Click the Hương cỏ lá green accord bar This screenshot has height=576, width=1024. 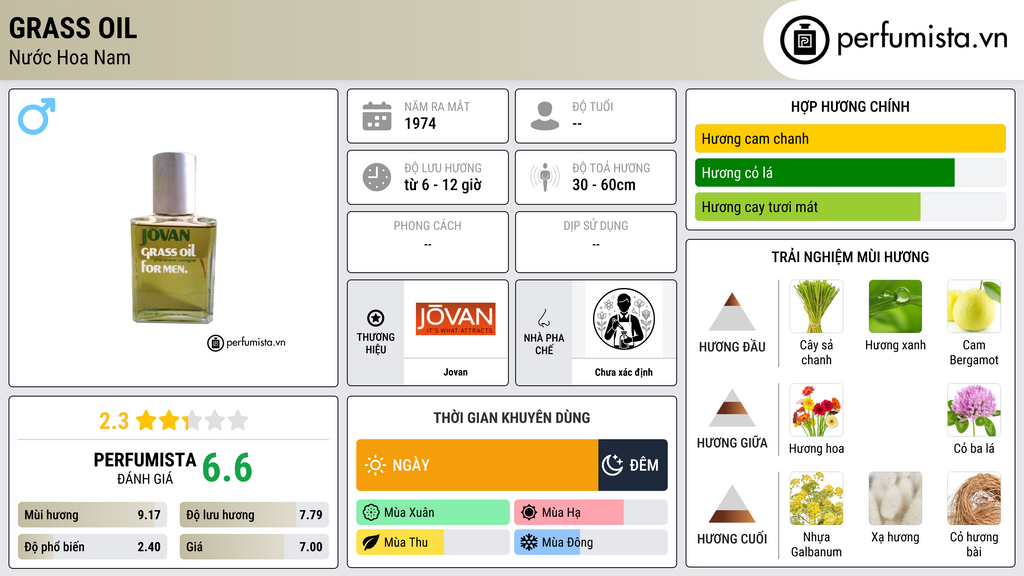(850, 172)
